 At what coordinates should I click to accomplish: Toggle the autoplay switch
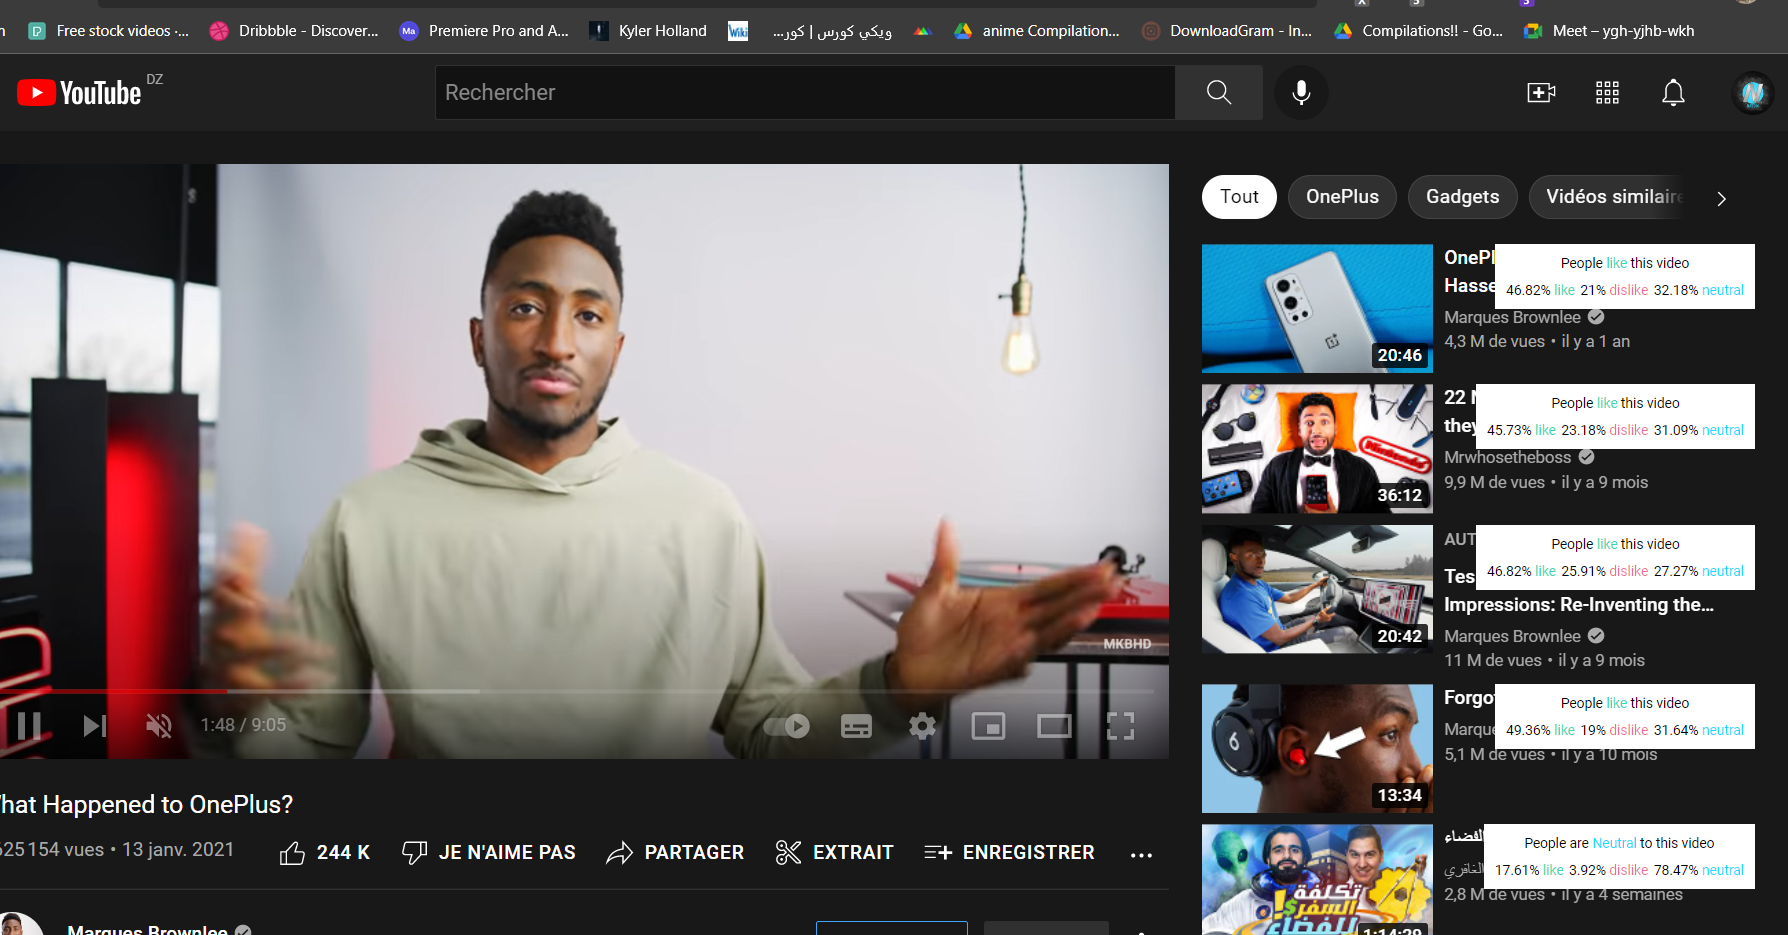(787, 726)
